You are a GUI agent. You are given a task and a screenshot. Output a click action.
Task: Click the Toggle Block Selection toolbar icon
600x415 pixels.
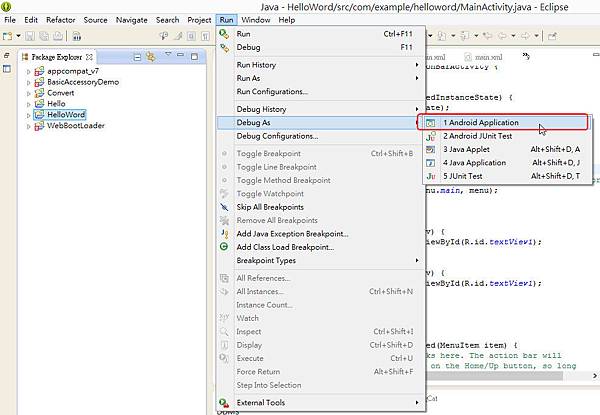[191, 36]
